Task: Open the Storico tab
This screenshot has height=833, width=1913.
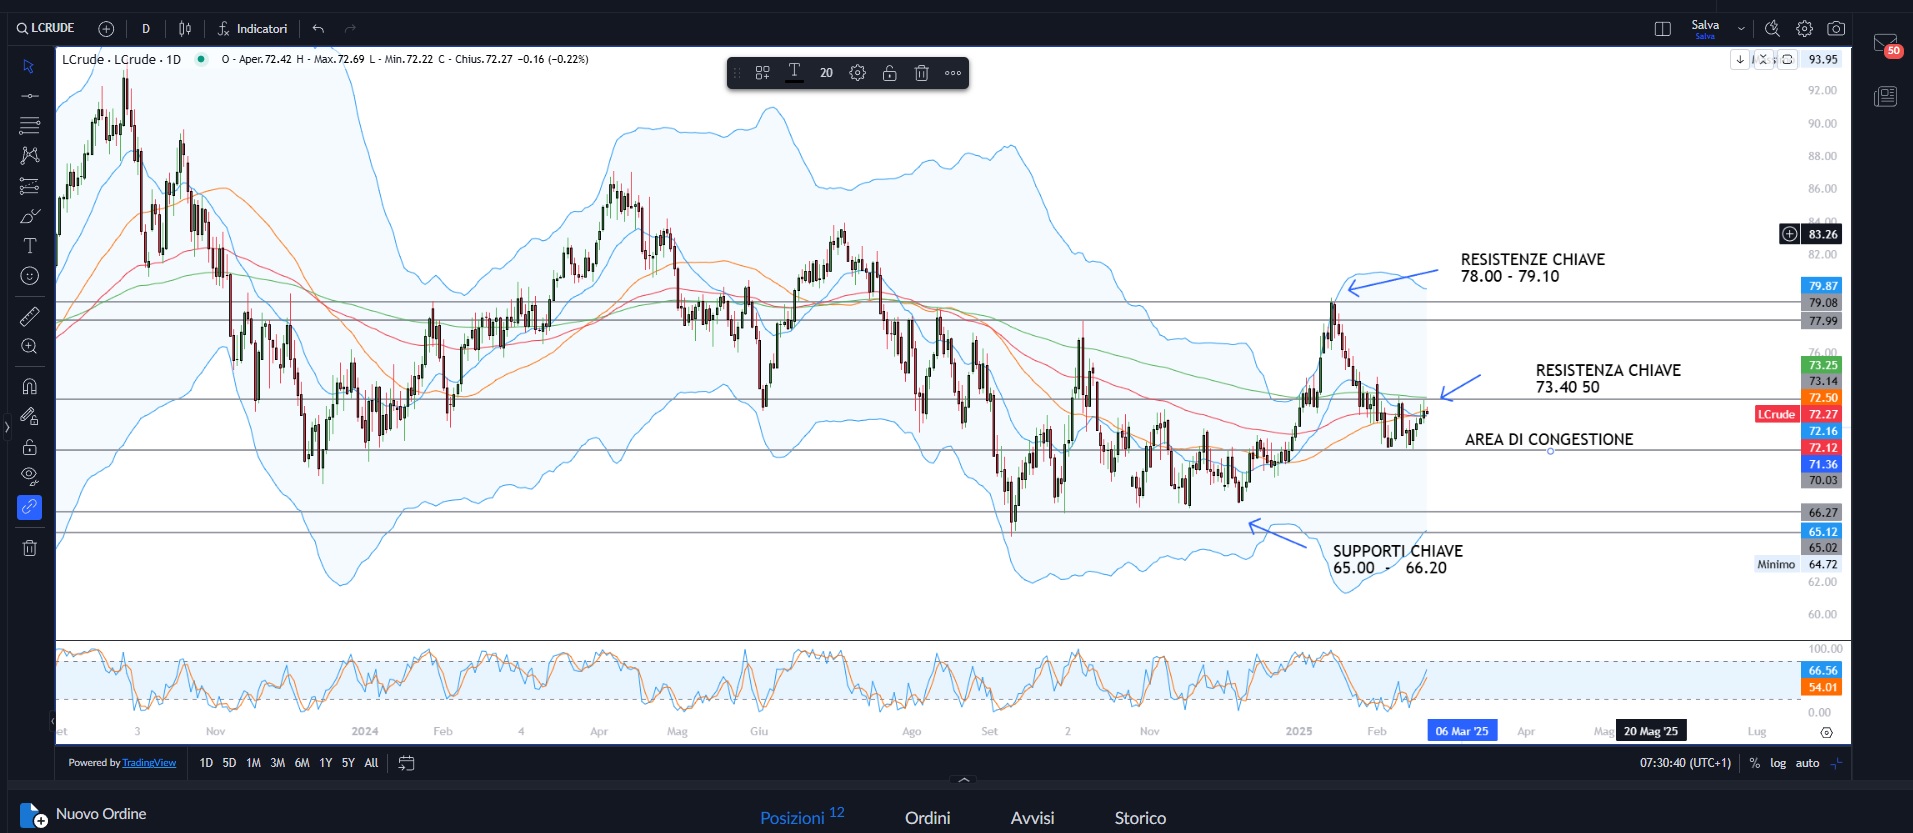Action: pos(1140,818)
